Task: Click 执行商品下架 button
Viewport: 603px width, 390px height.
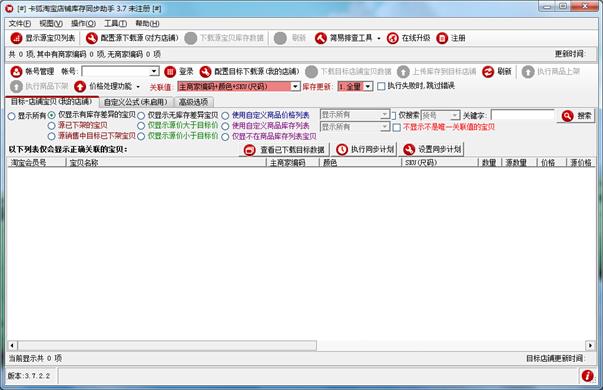Action: click(x=39, y=86)
